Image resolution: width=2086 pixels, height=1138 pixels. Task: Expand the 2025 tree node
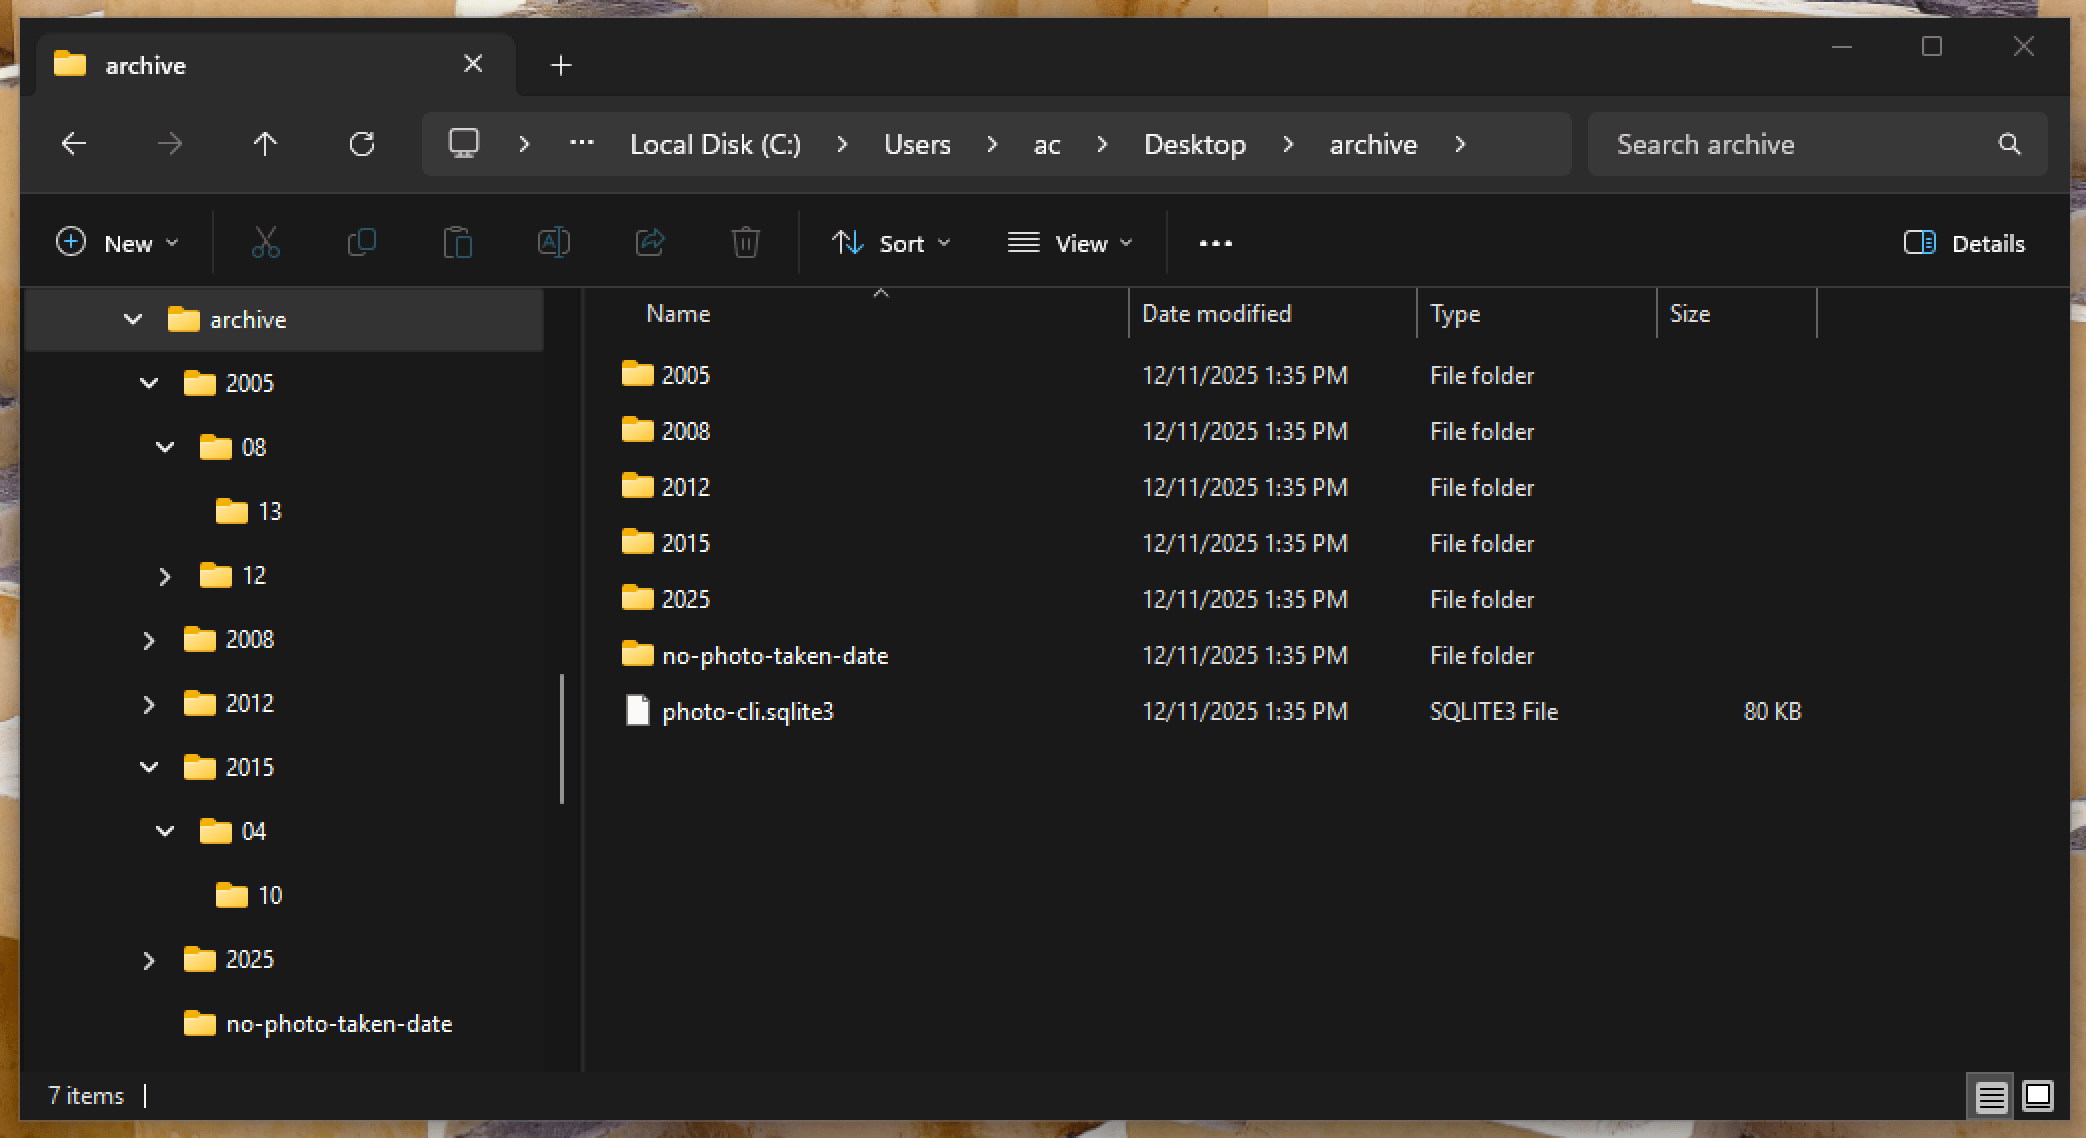point(149,960)
